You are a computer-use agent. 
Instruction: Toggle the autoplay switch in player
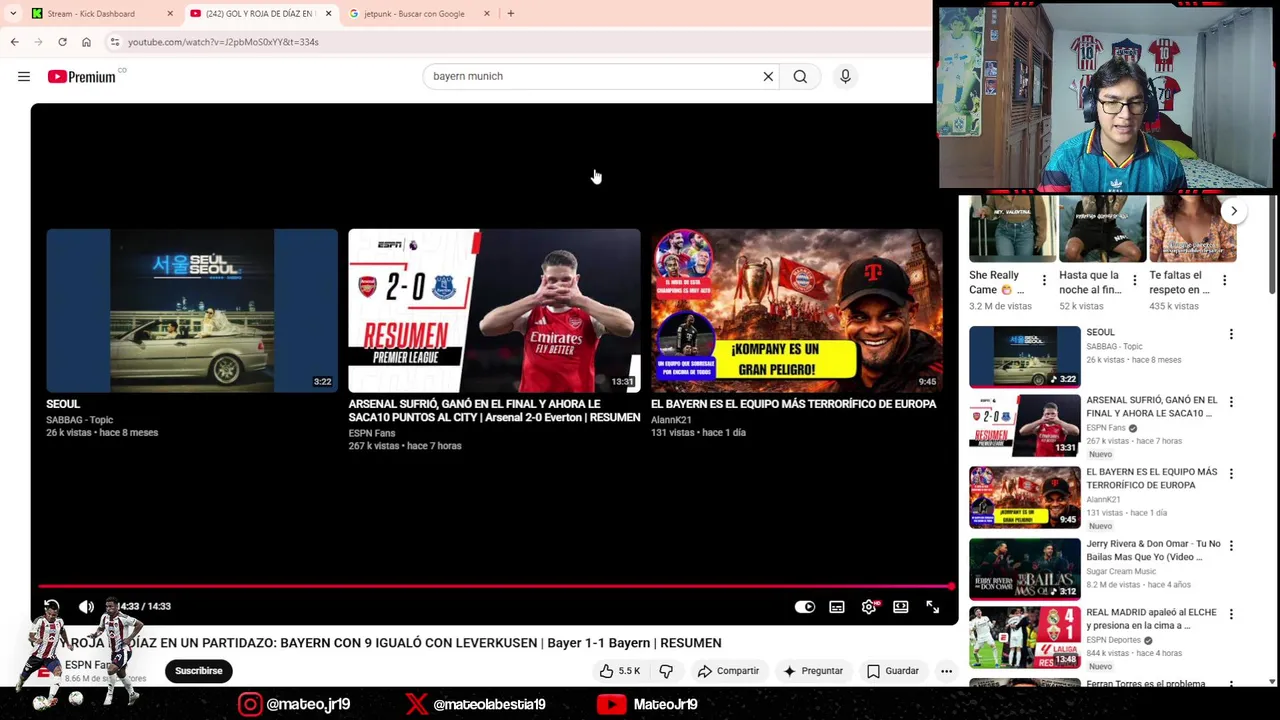tap(805, 607)
